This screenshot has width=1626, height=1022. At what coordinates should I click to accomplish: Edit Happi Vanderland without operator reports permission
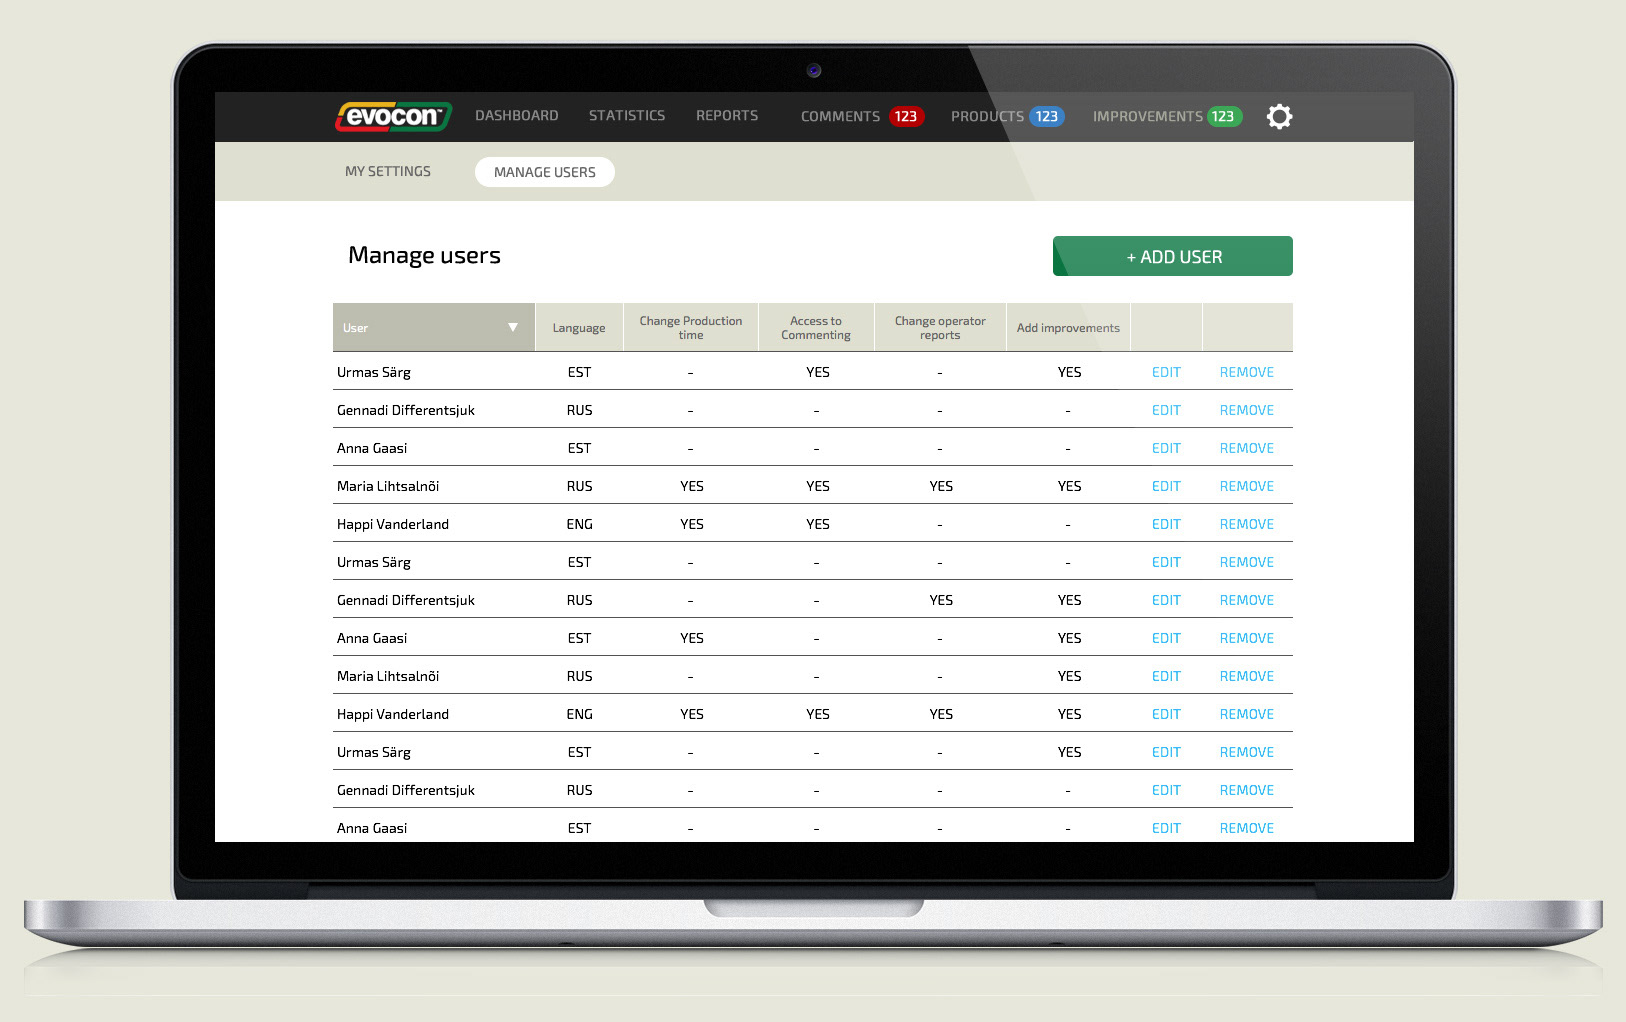1166,524
